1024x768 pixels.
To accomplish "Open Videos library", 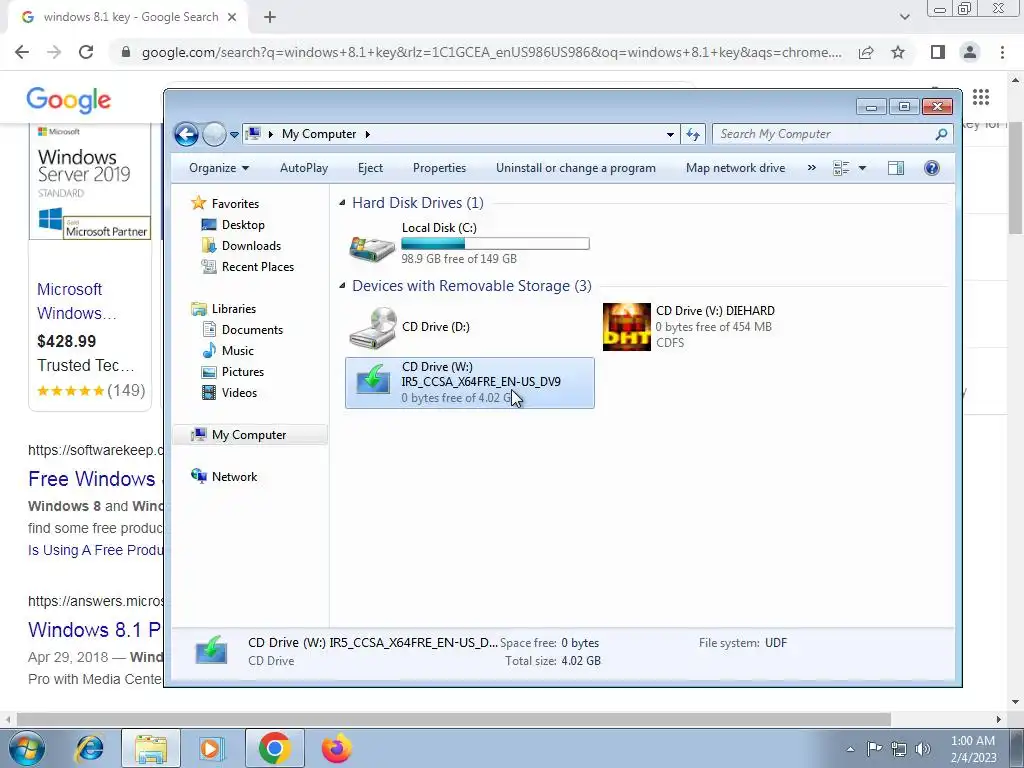I will (x=239, y=392).
